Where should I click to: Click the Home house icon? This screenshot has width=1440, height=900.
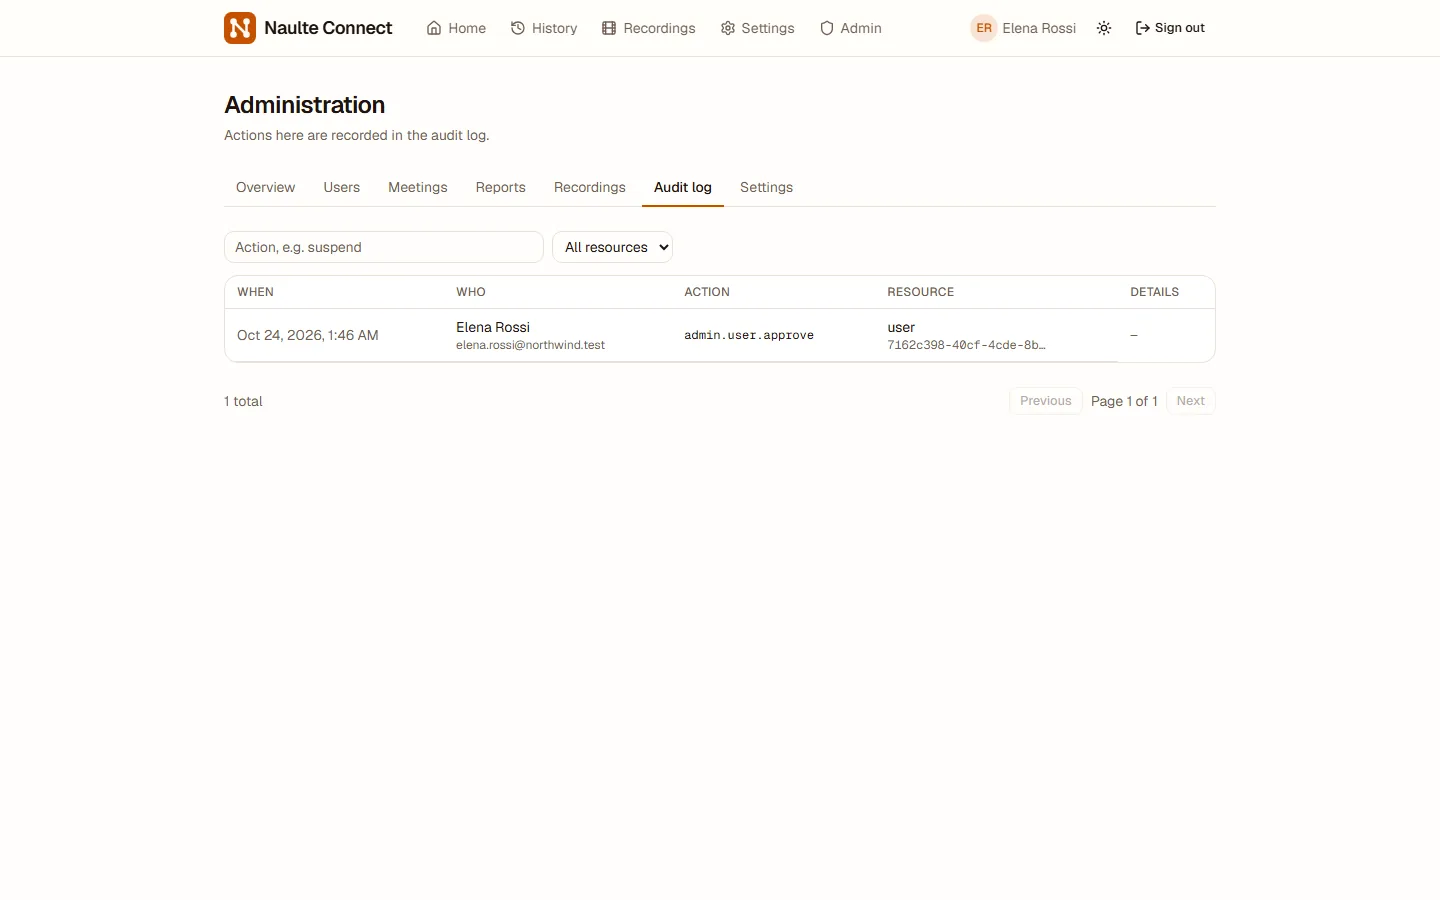(434, 28)
